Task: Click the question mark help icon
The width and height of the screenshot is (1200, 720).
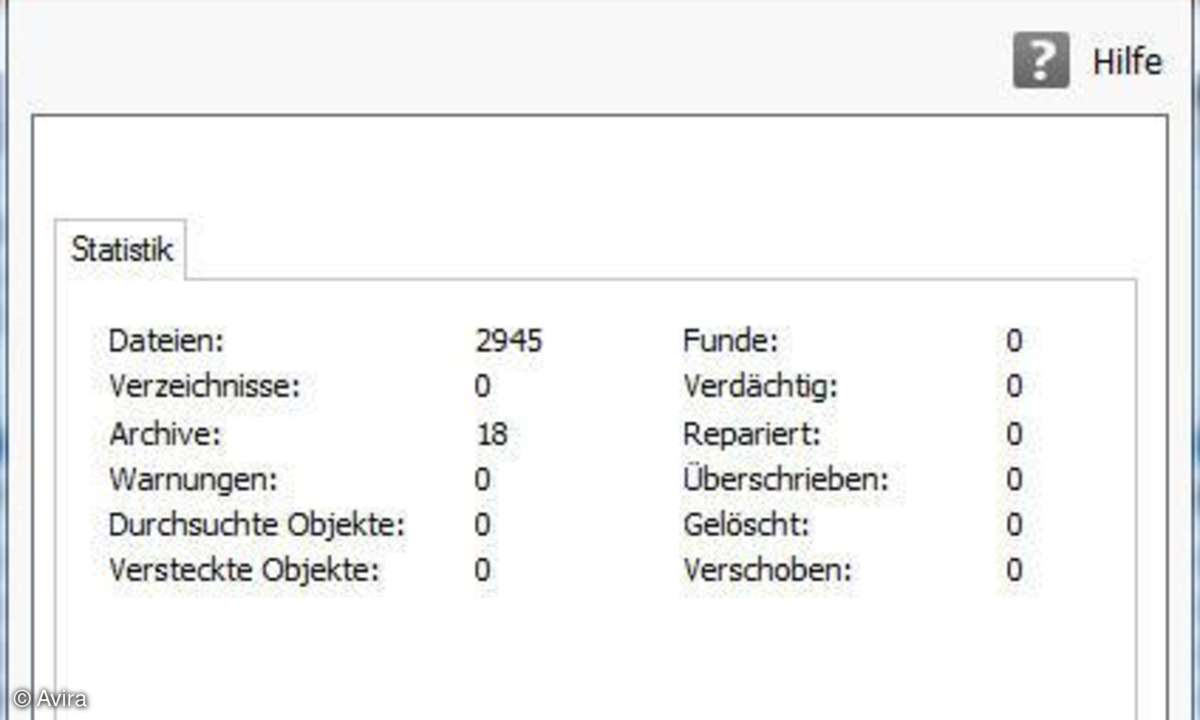Action: pyautogui.click(x=1041, y=61)
